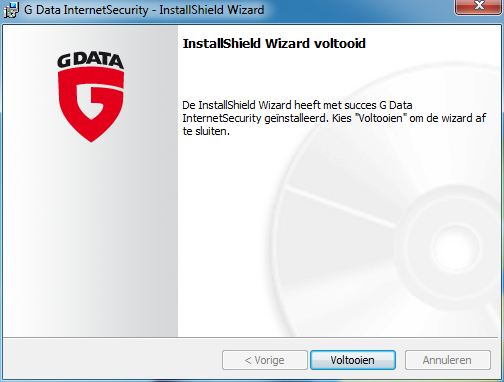Image resolution: width=504 pixels, height=382 pixels.
Task: Click the empty title bar area beside the title
Action: pos(360,10)
